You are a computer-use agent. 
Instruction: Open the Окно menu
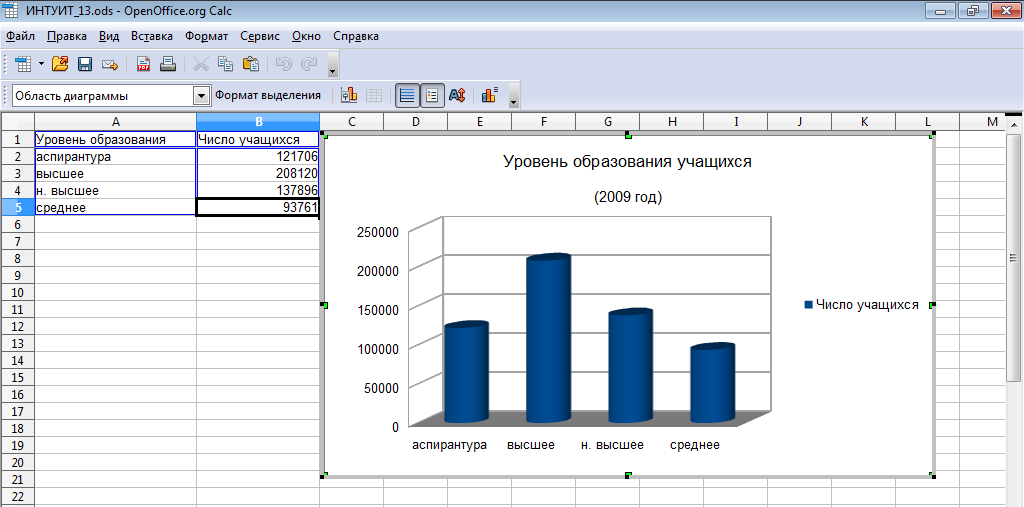[x=306, y=36]
